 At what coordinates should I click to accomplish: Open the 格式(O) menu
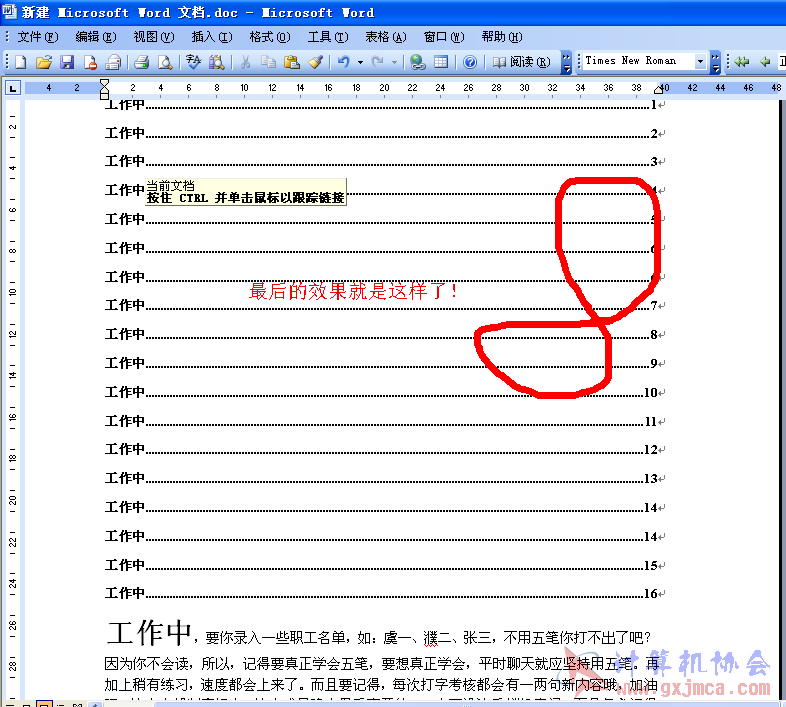[x=270, y=37]
